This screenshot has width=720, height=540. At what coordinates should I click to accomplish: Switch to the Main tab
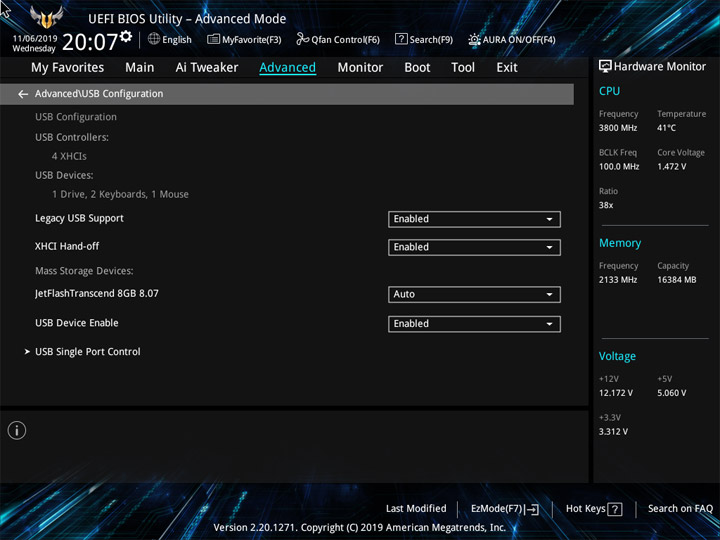coord(140,68)
